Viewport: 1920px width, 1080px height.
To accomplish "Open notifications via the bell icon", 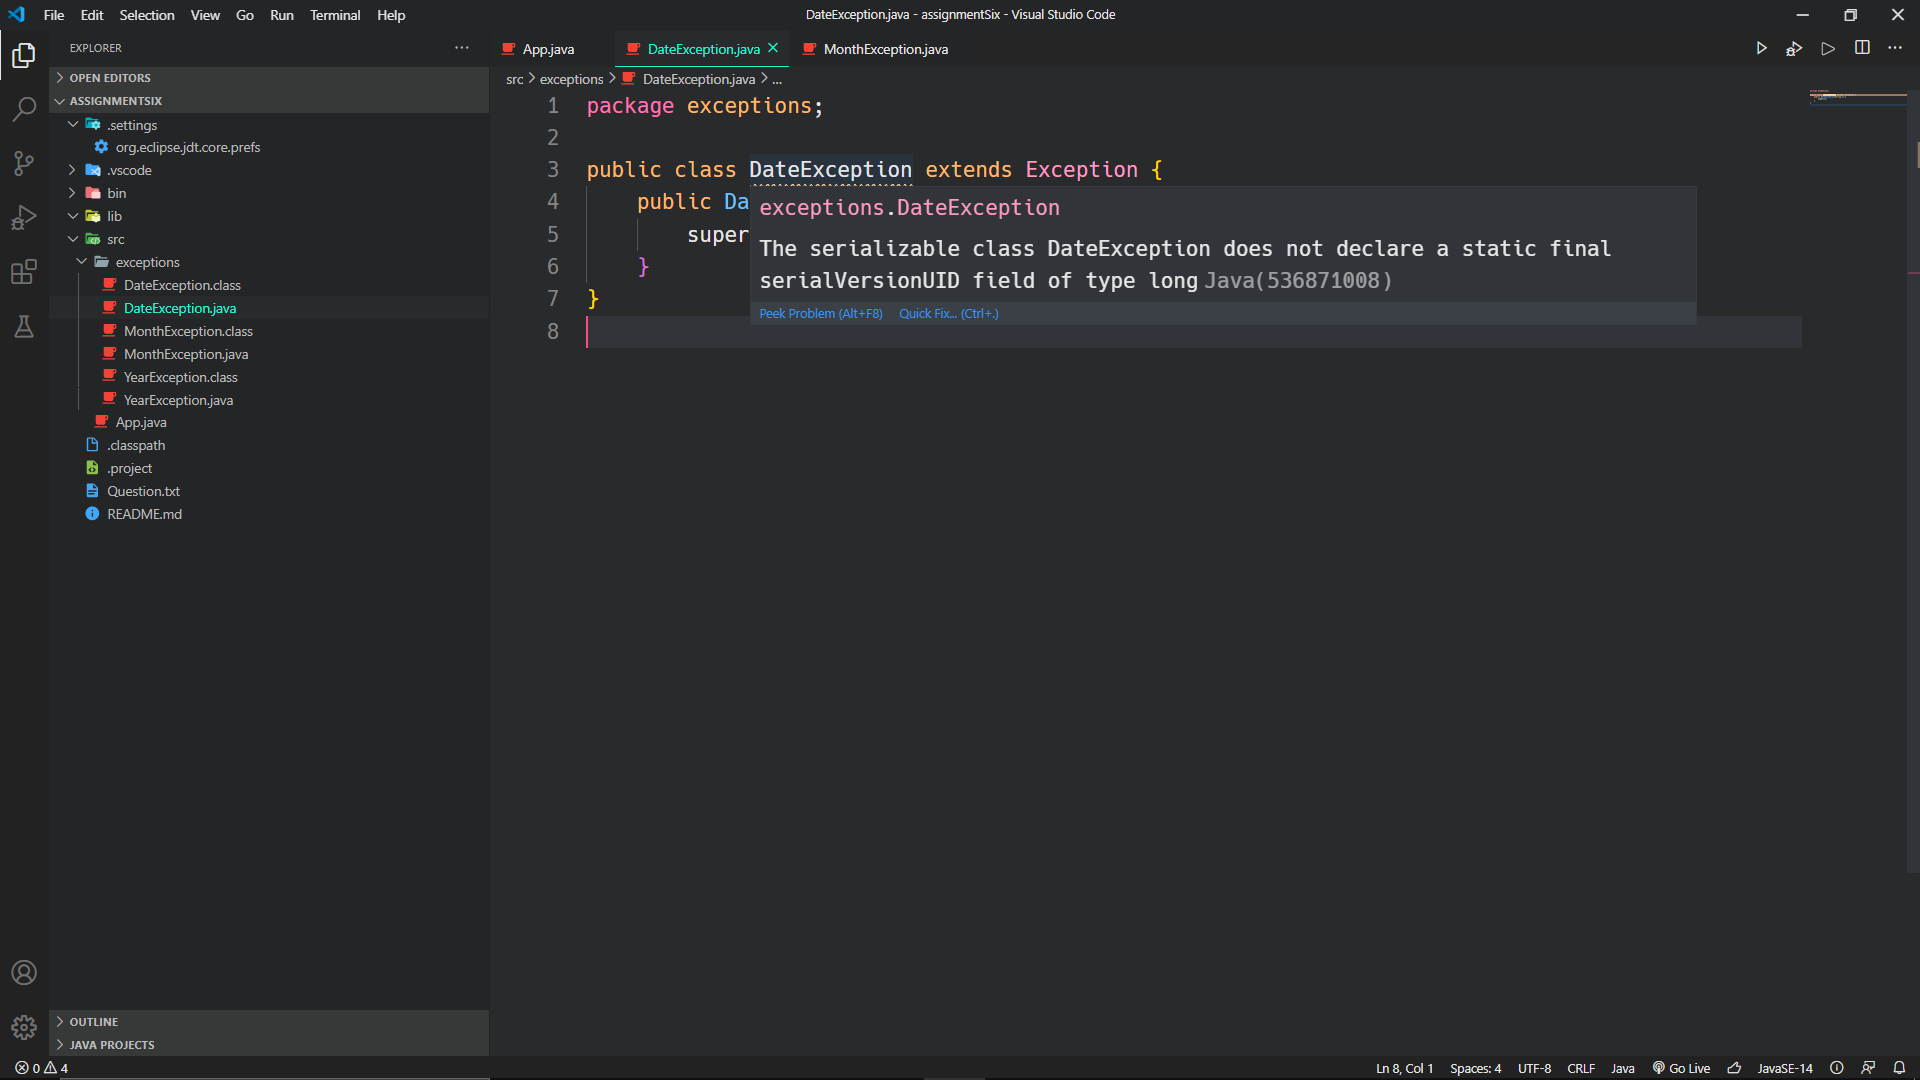I will pyautogui.click(x=1901, y=1067).
